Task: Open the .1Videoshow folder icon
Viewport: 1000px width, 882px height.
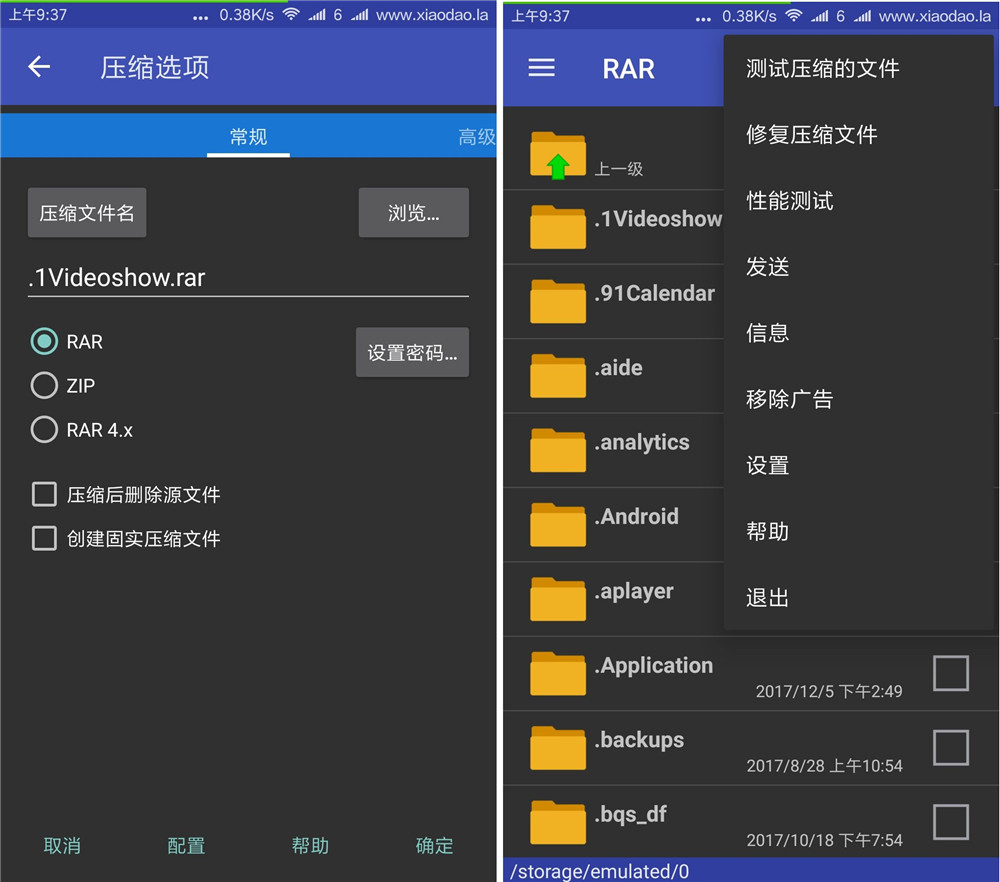Action: coord(557,227)
